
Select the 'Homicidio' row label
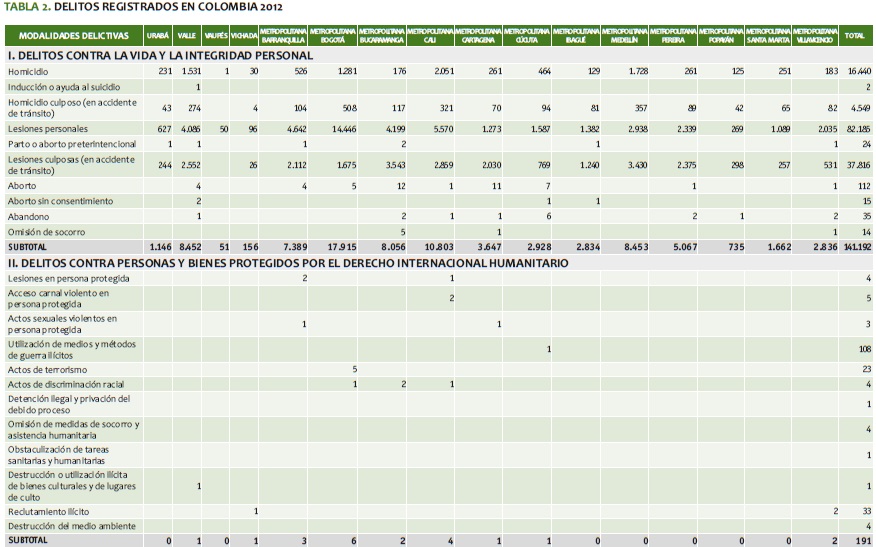click(28, 72)
